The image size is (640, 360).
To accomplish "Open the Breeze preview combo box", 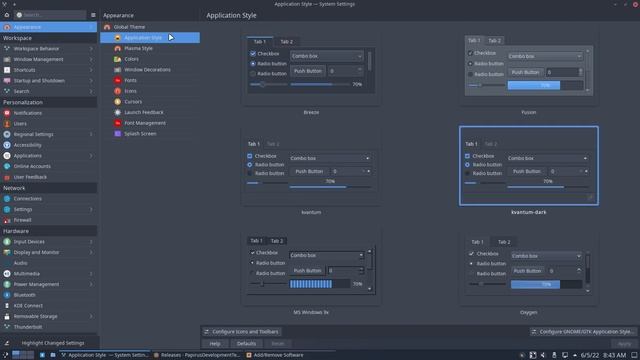I will 327,56.
